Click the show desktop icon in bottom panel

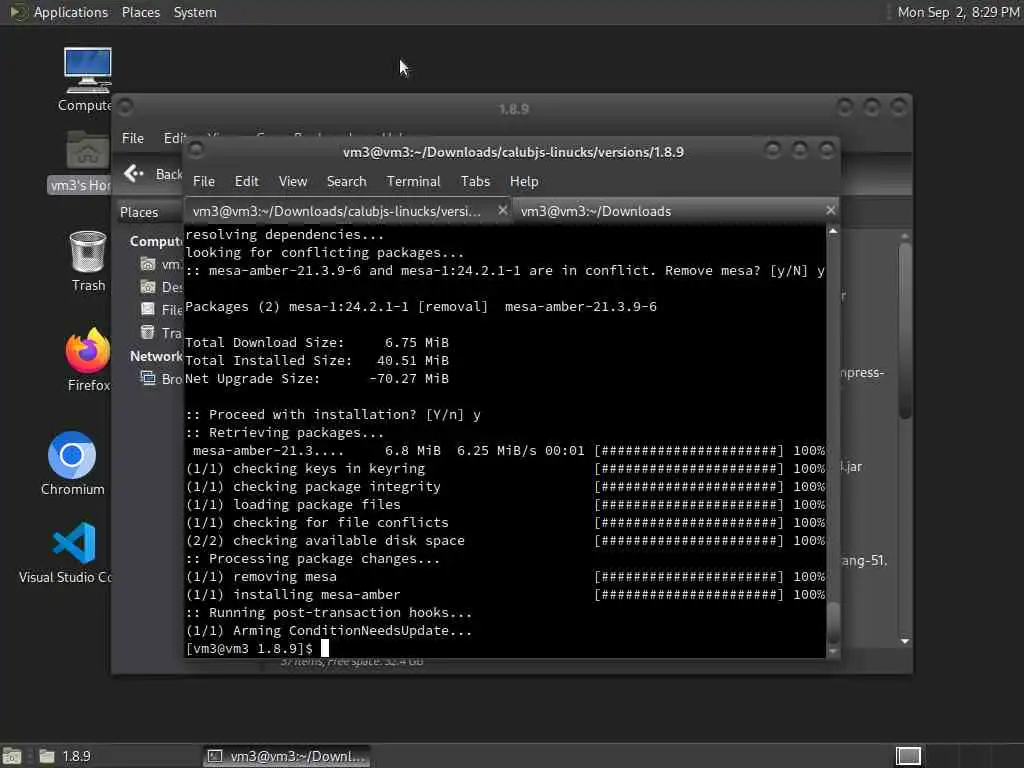[12, 756]
